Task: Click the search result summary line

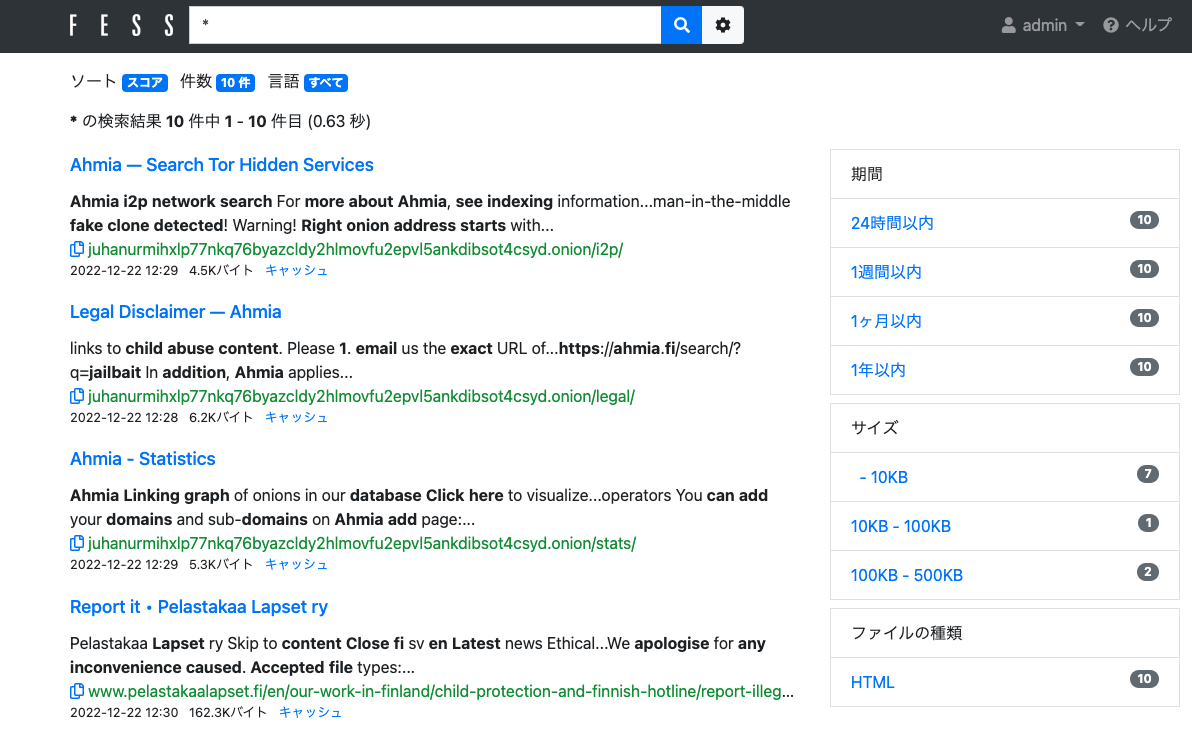Action: point(220,122)
